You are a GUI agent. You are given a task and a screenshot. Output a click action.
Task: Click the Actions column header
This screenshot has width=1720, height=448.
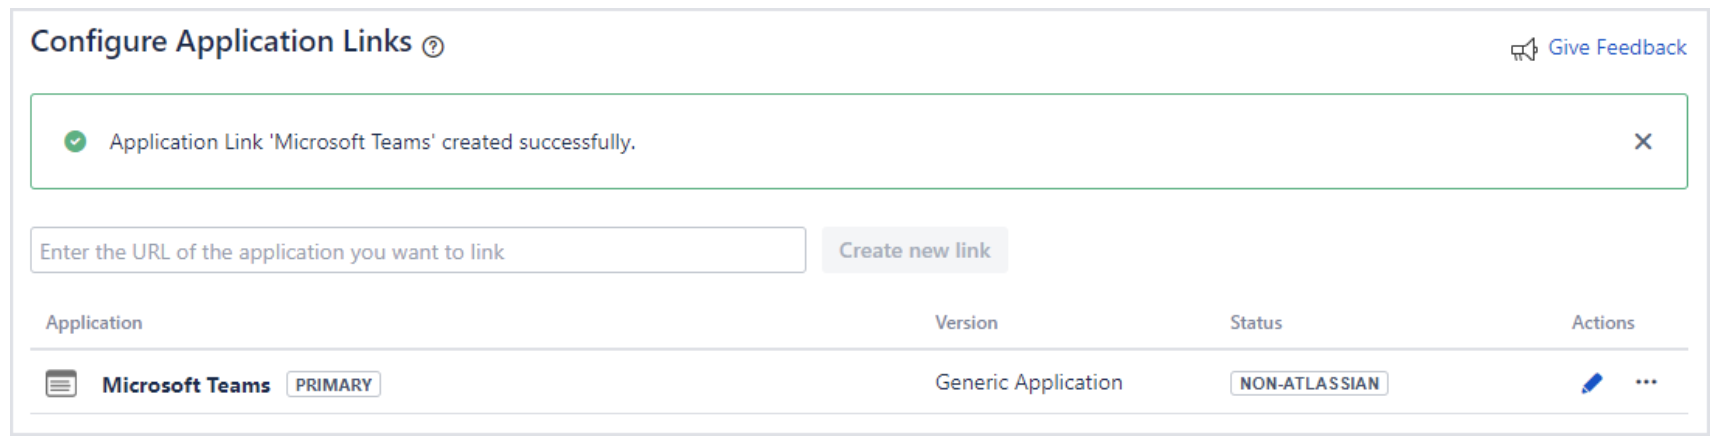[1602, 323]
